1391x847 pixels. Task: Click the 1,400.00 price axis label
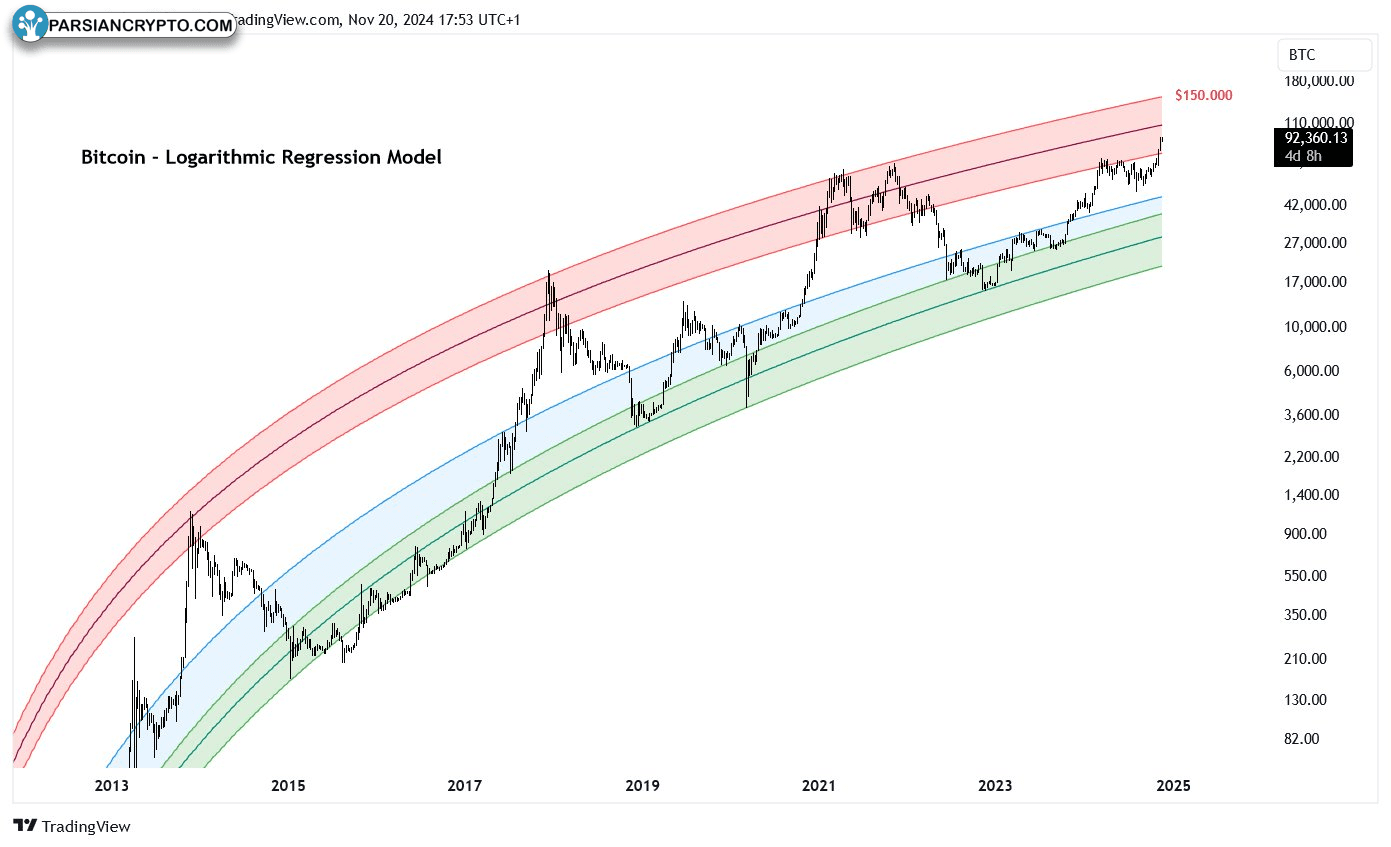(1309, 495)
